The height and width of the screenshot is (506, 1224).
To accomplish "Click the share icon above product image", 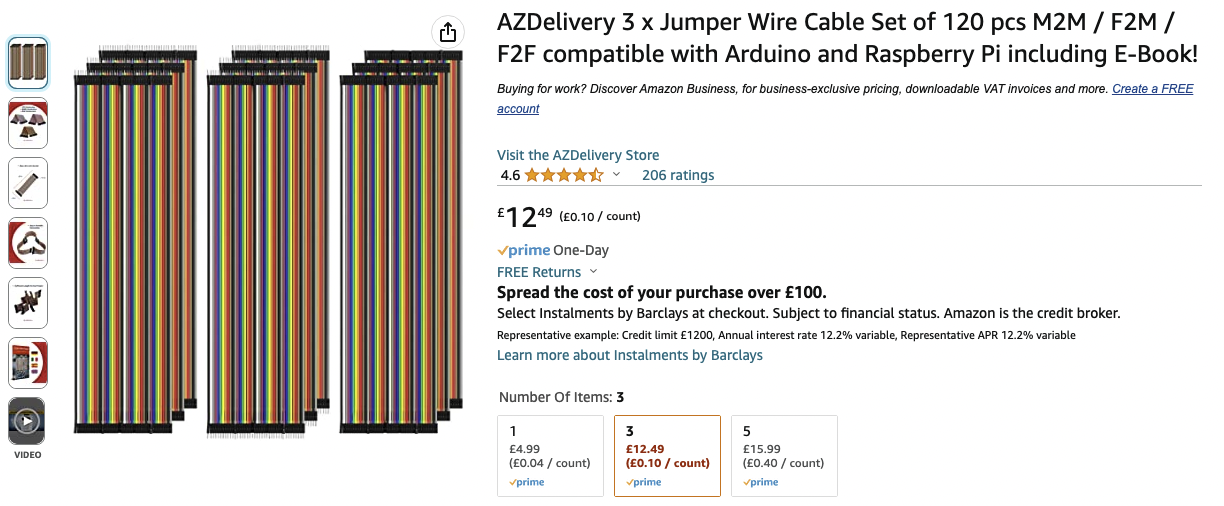I will [448, 32].
